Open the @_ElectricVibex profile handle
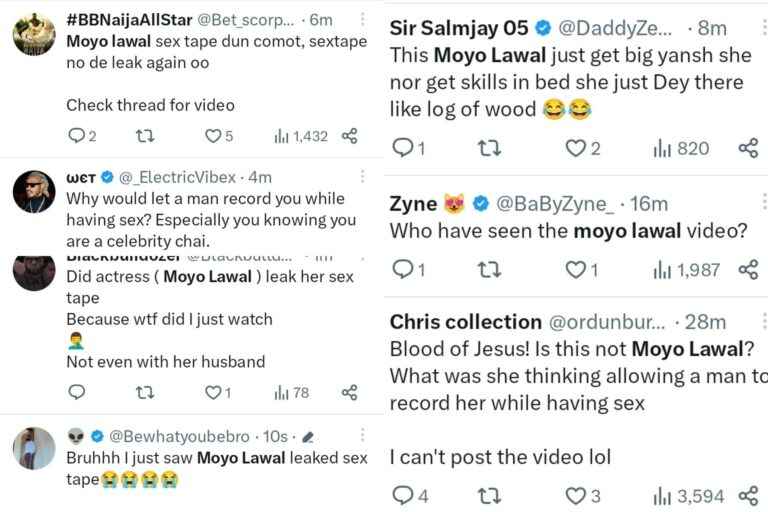Screen dimensions: 768x512 click(x=177, y=177)
